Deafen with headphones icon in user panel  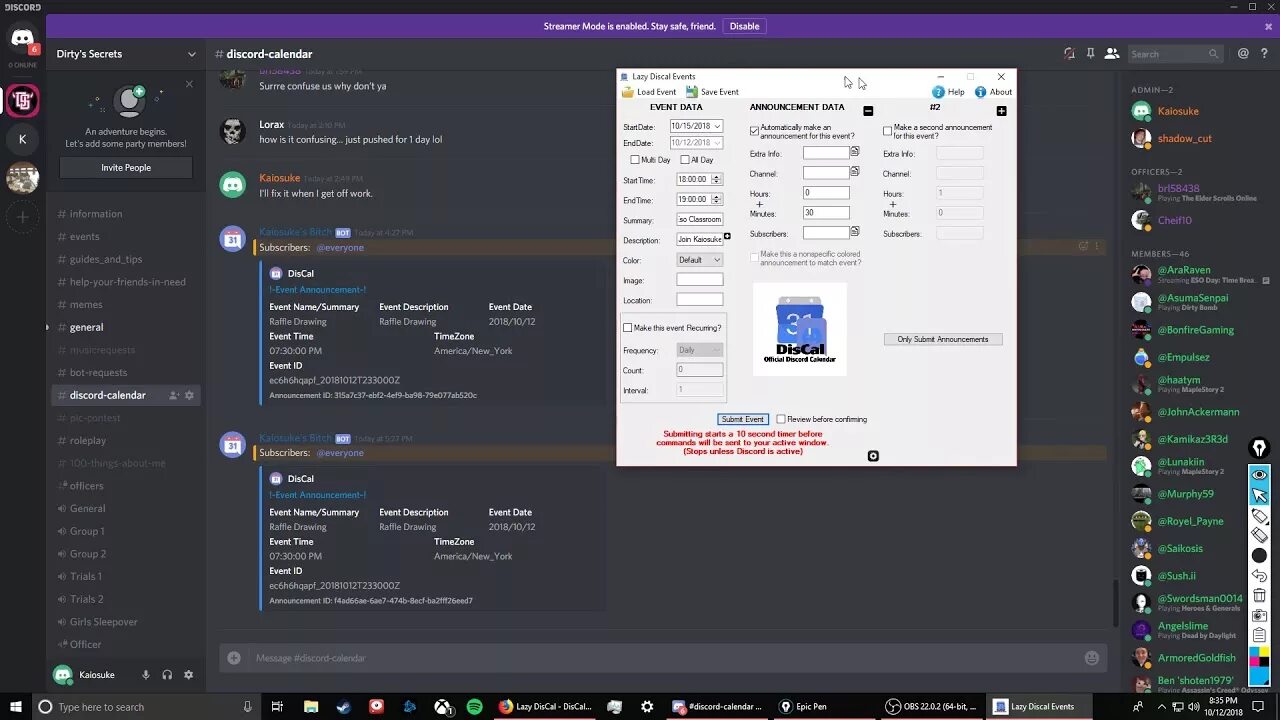pyautogui.click(x=167, y=675)
